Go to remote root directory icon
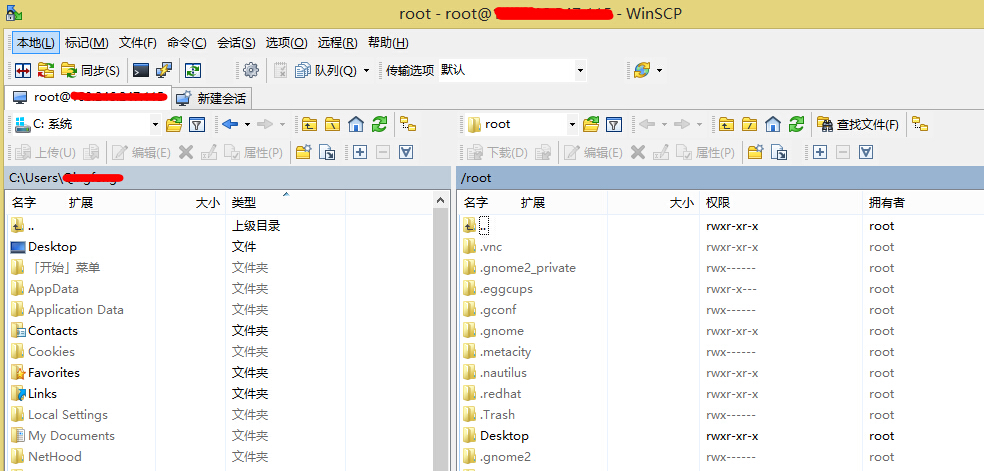Image resolution: width=984 pixels, height=471 pixels. coord(750,124)
